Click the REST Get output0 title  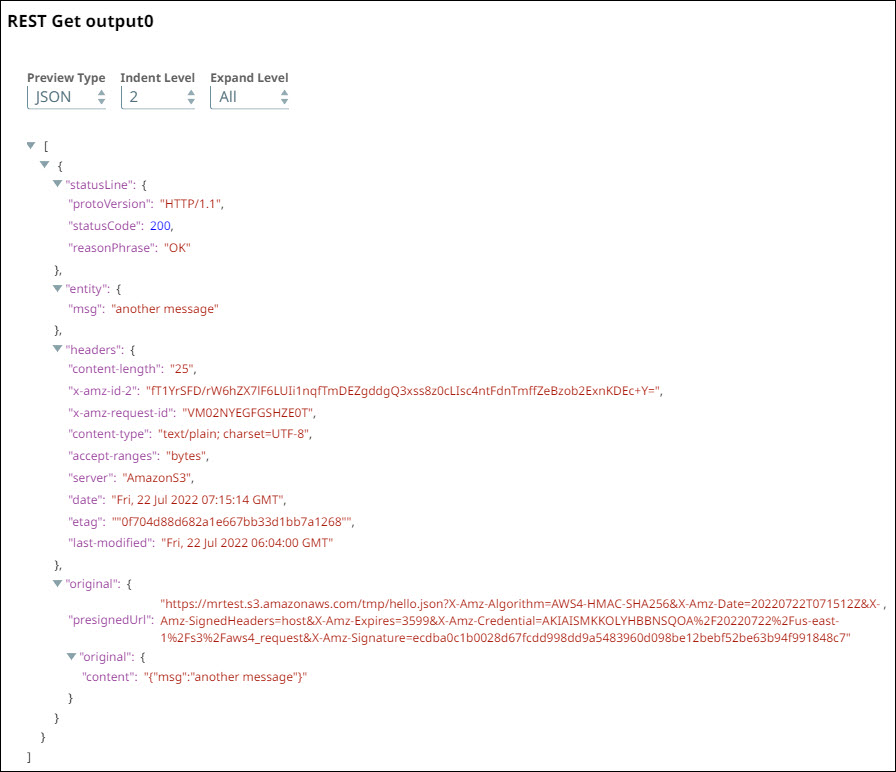tap(81, 21)
